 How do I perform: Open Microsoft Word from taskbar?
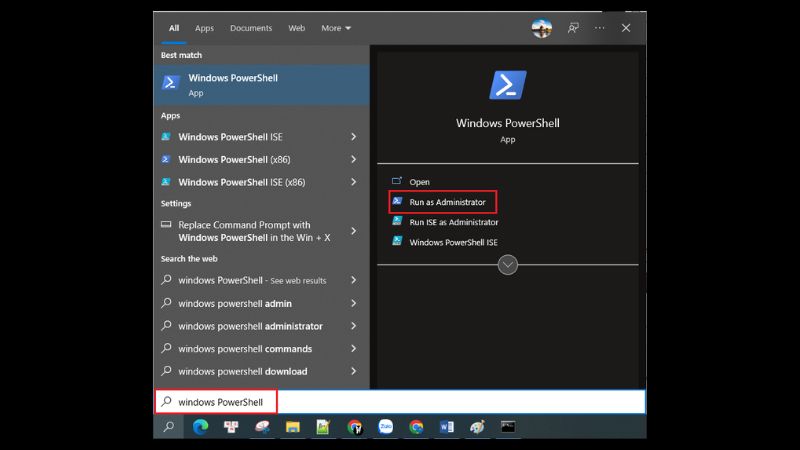tap(446, 427)
